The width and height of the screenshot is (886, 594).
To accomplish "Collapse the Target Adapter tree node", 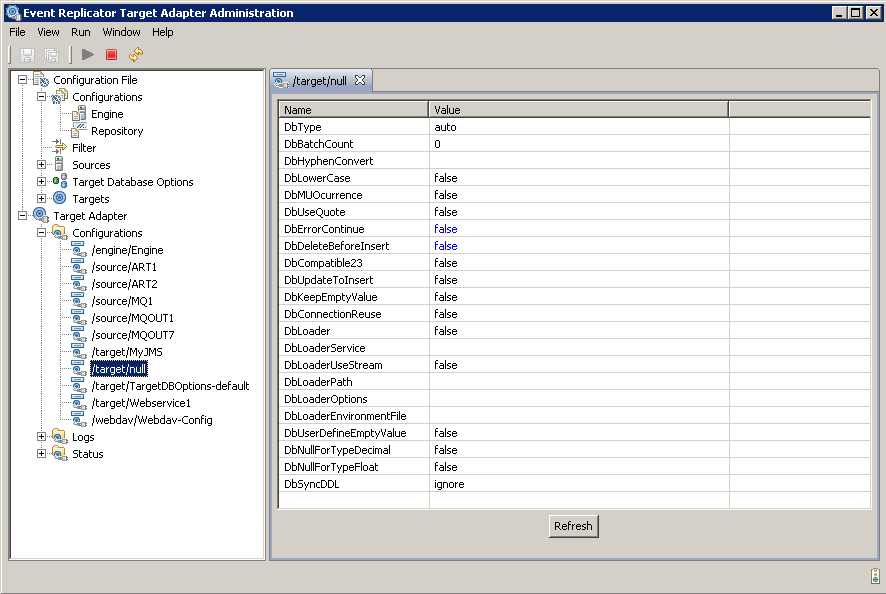I will click(23, 216).
